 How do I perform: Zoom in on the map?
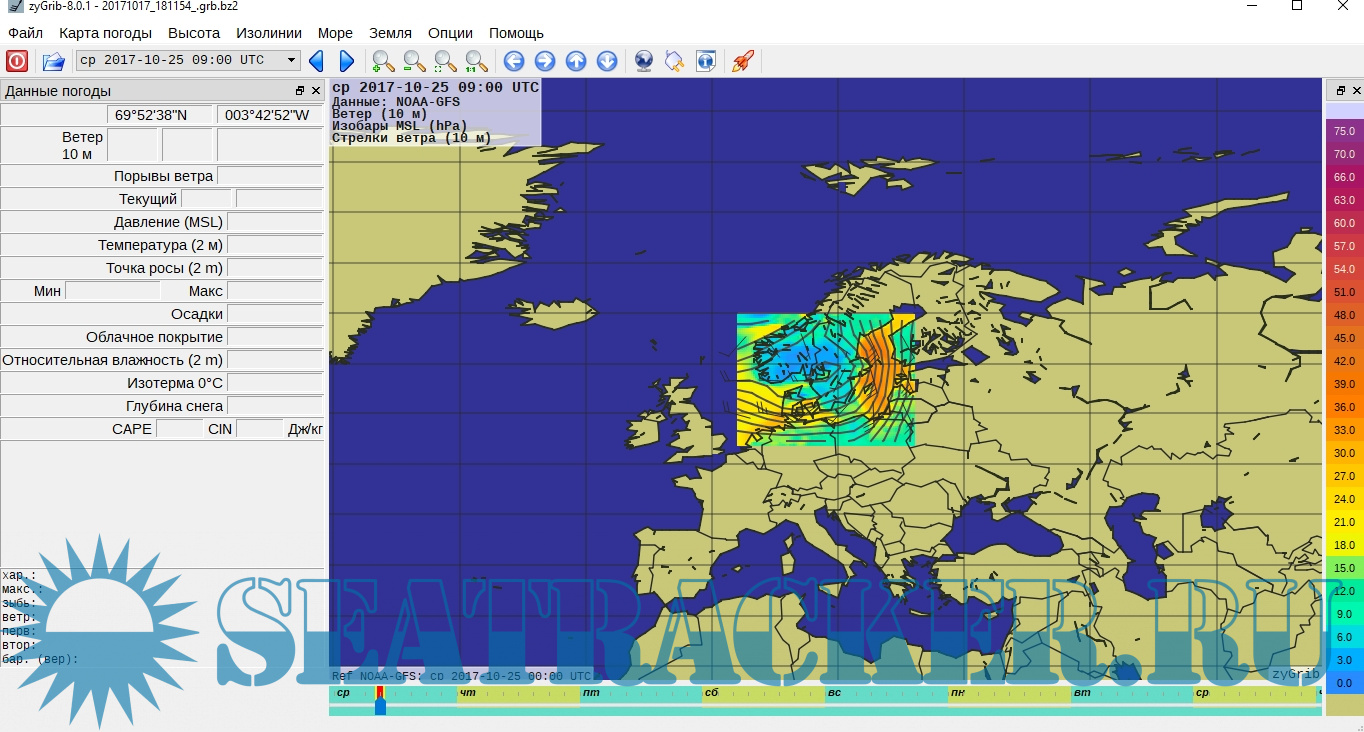tap(383, 61)
